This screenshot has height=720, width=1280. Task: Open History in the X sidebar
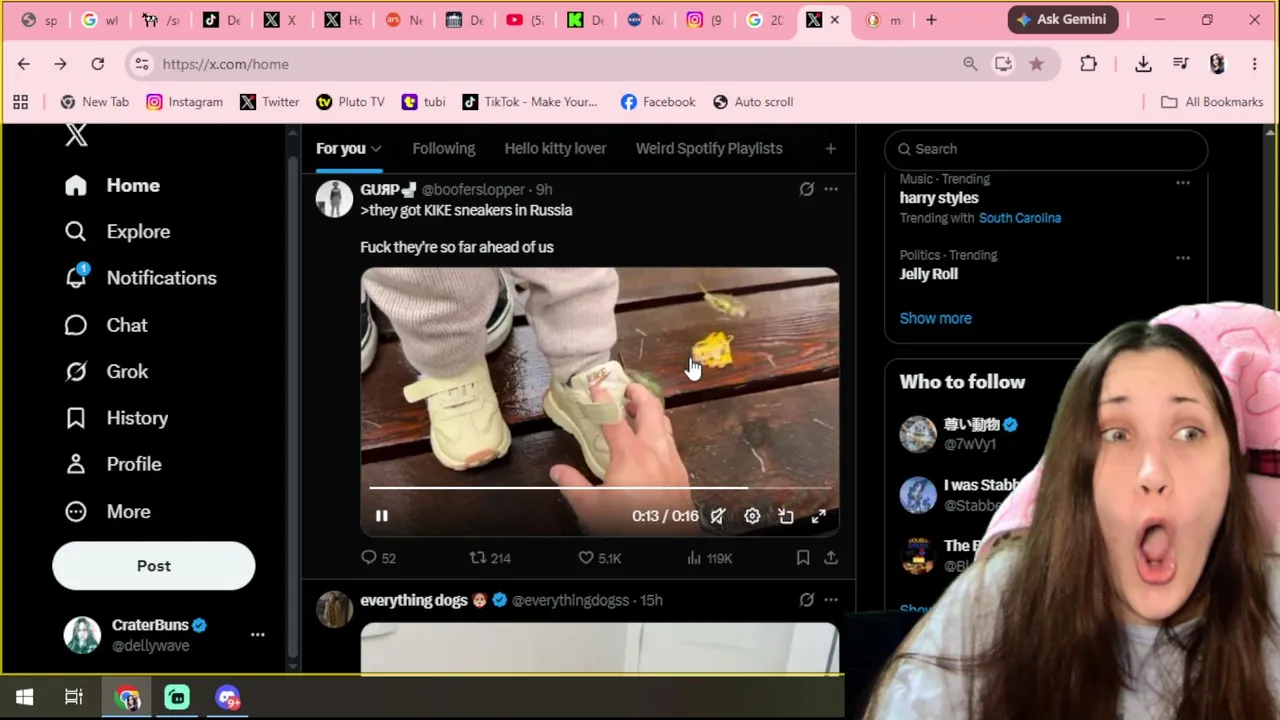tap(116, 418)
